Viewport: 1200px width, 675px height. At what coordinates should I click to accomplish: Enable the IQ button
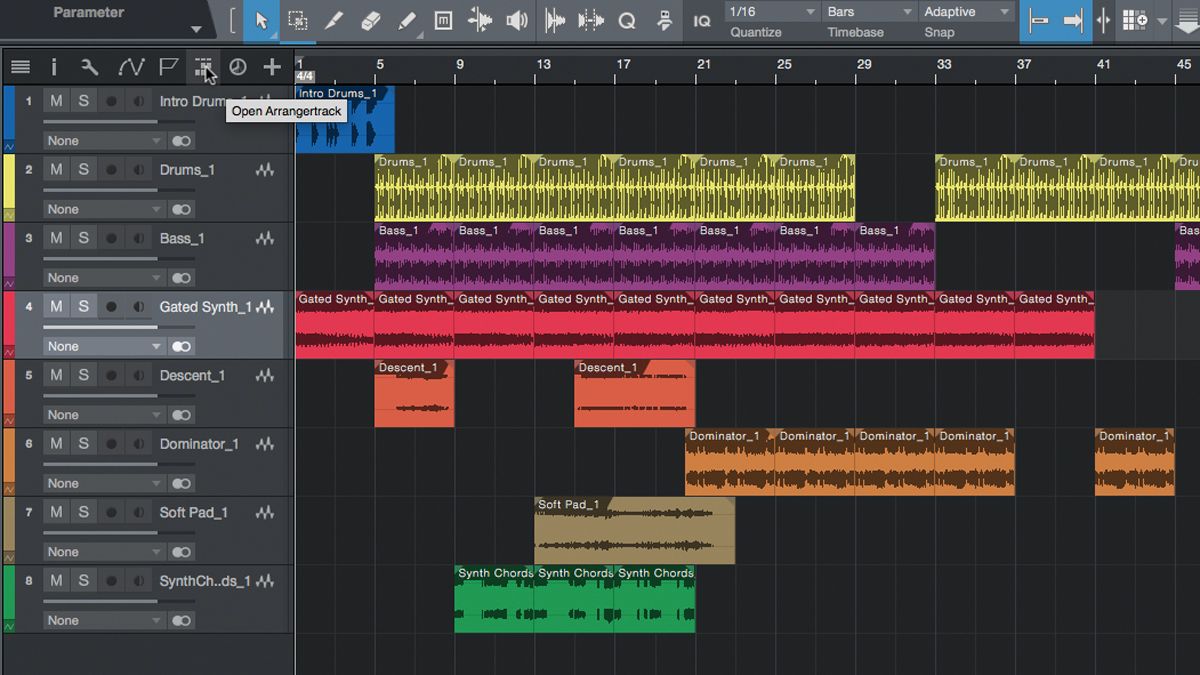(702, 19)
